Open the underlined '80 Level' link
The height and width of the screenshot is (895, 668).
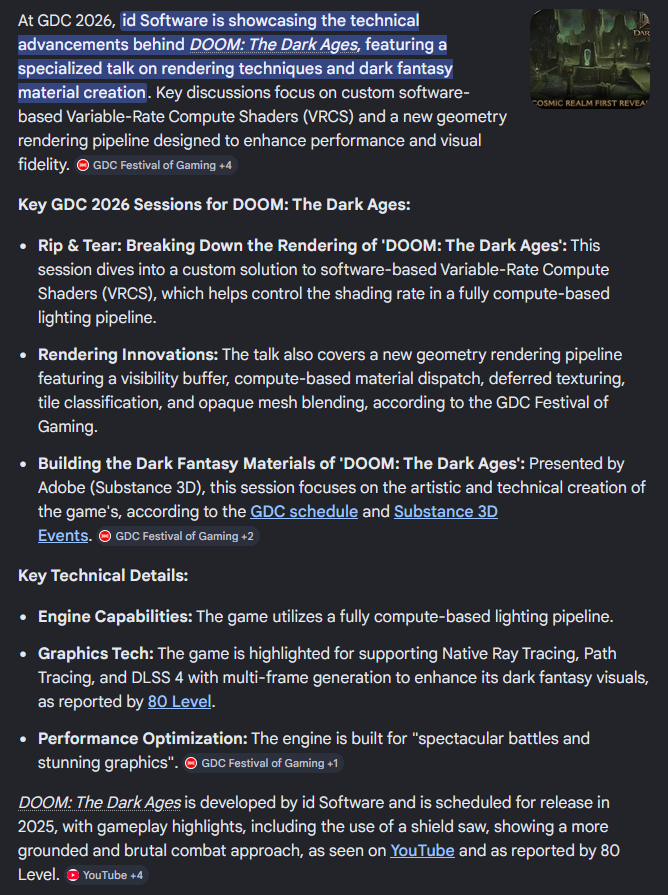click(x=180, y=701)
